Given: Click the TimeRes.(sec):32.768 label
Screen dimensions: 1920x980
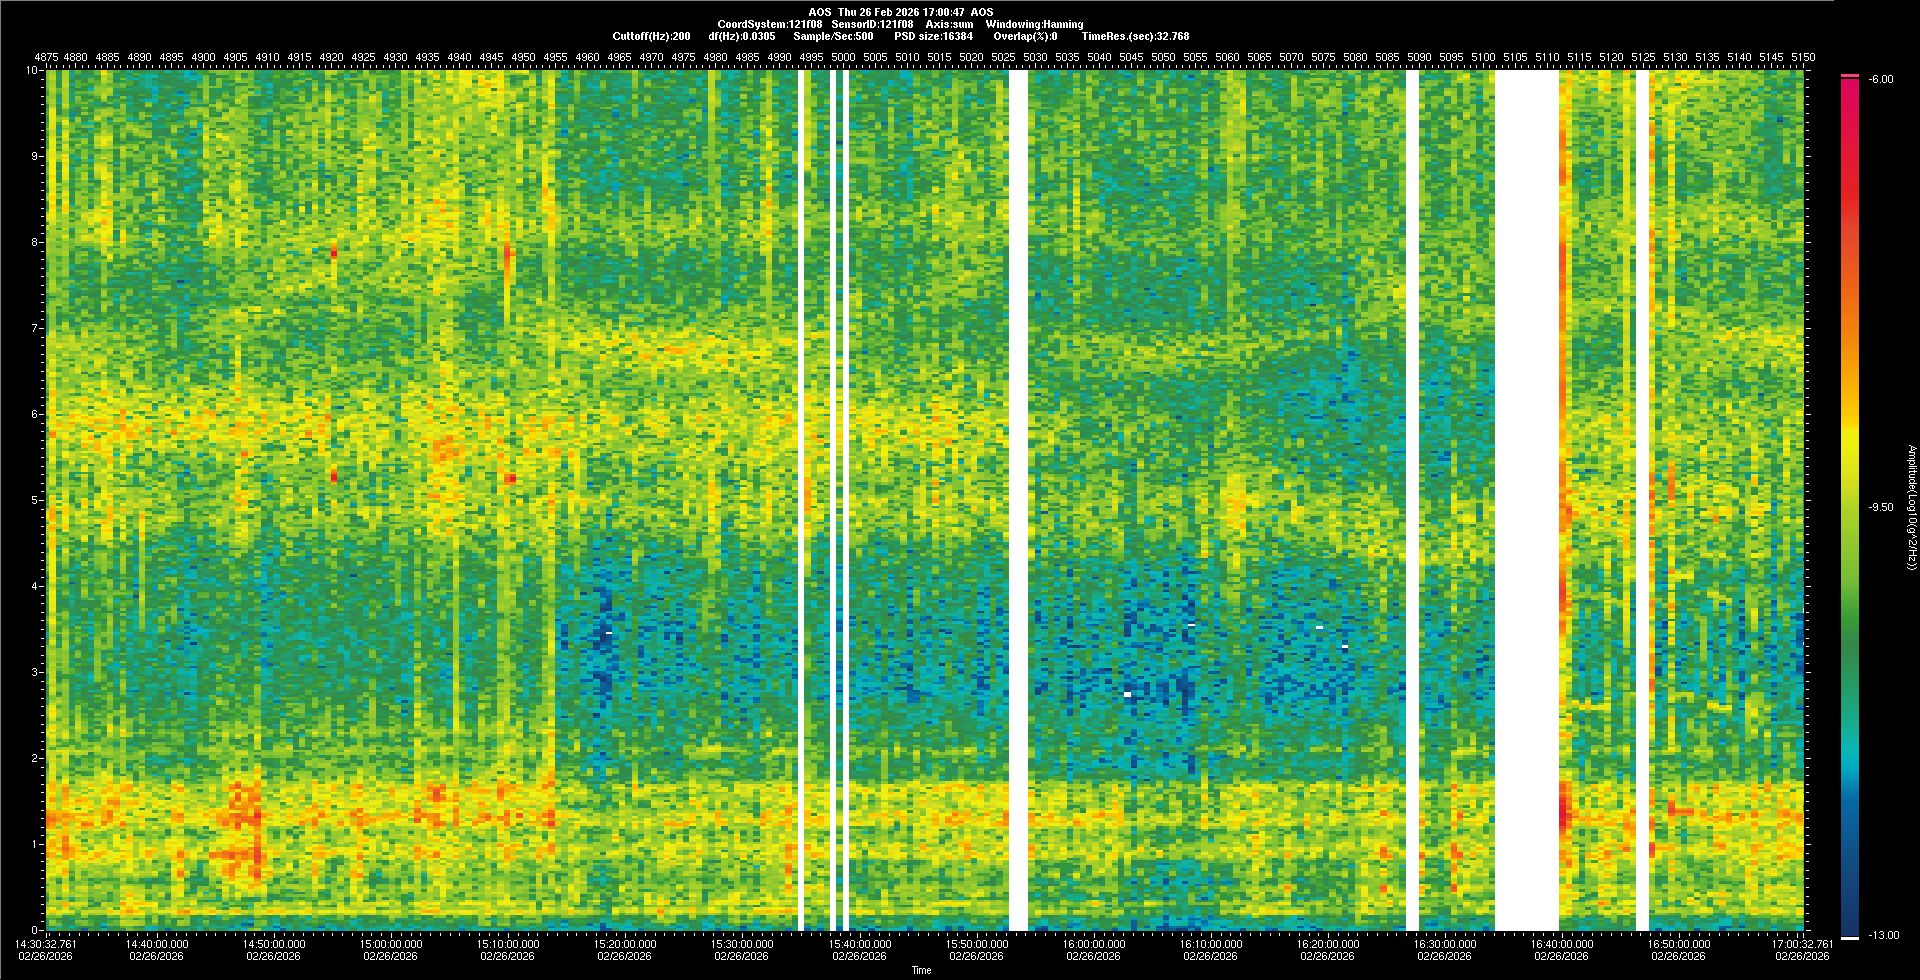Looking at the screenshot, I should click(x=1135, y=36).
